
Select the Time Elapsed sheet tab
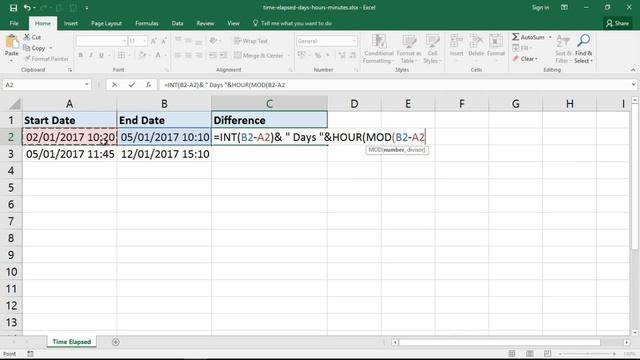(x=71, y=342)
